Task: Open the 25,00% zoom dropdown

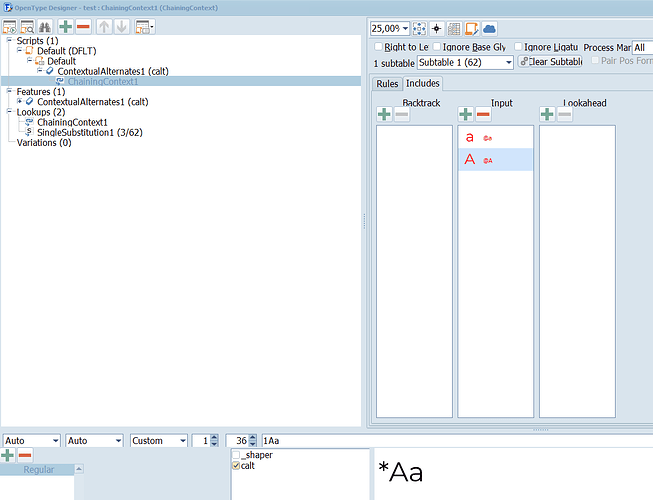Action: (x=405, y=29)
